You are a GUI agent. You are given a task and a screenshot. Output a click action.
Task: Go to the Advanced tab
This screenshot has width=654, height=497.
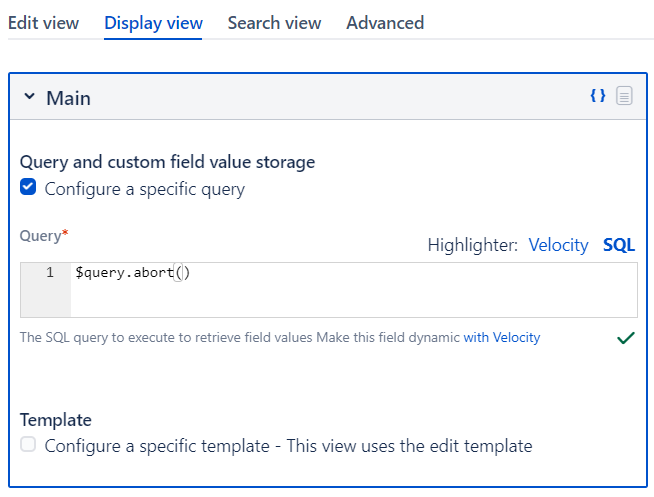click(385, 23)
